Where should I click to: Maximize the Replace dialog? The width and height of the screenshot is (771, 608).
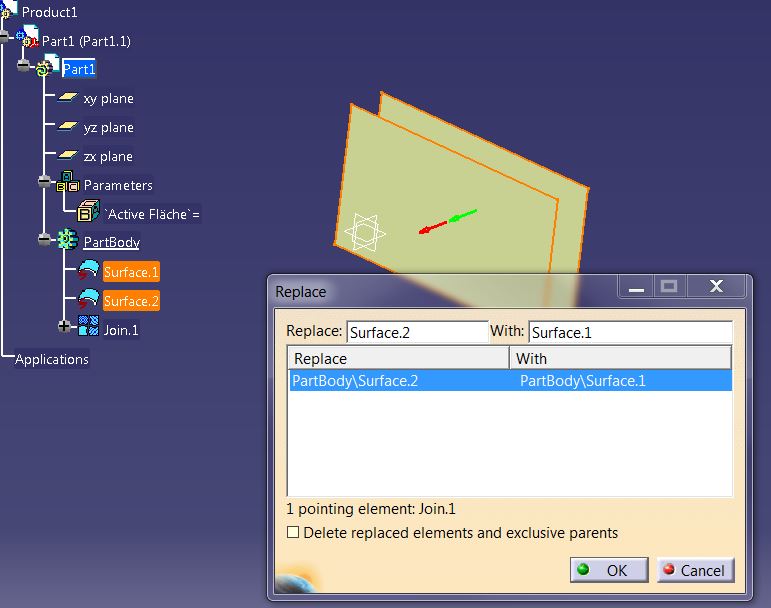tap(670, 287)
